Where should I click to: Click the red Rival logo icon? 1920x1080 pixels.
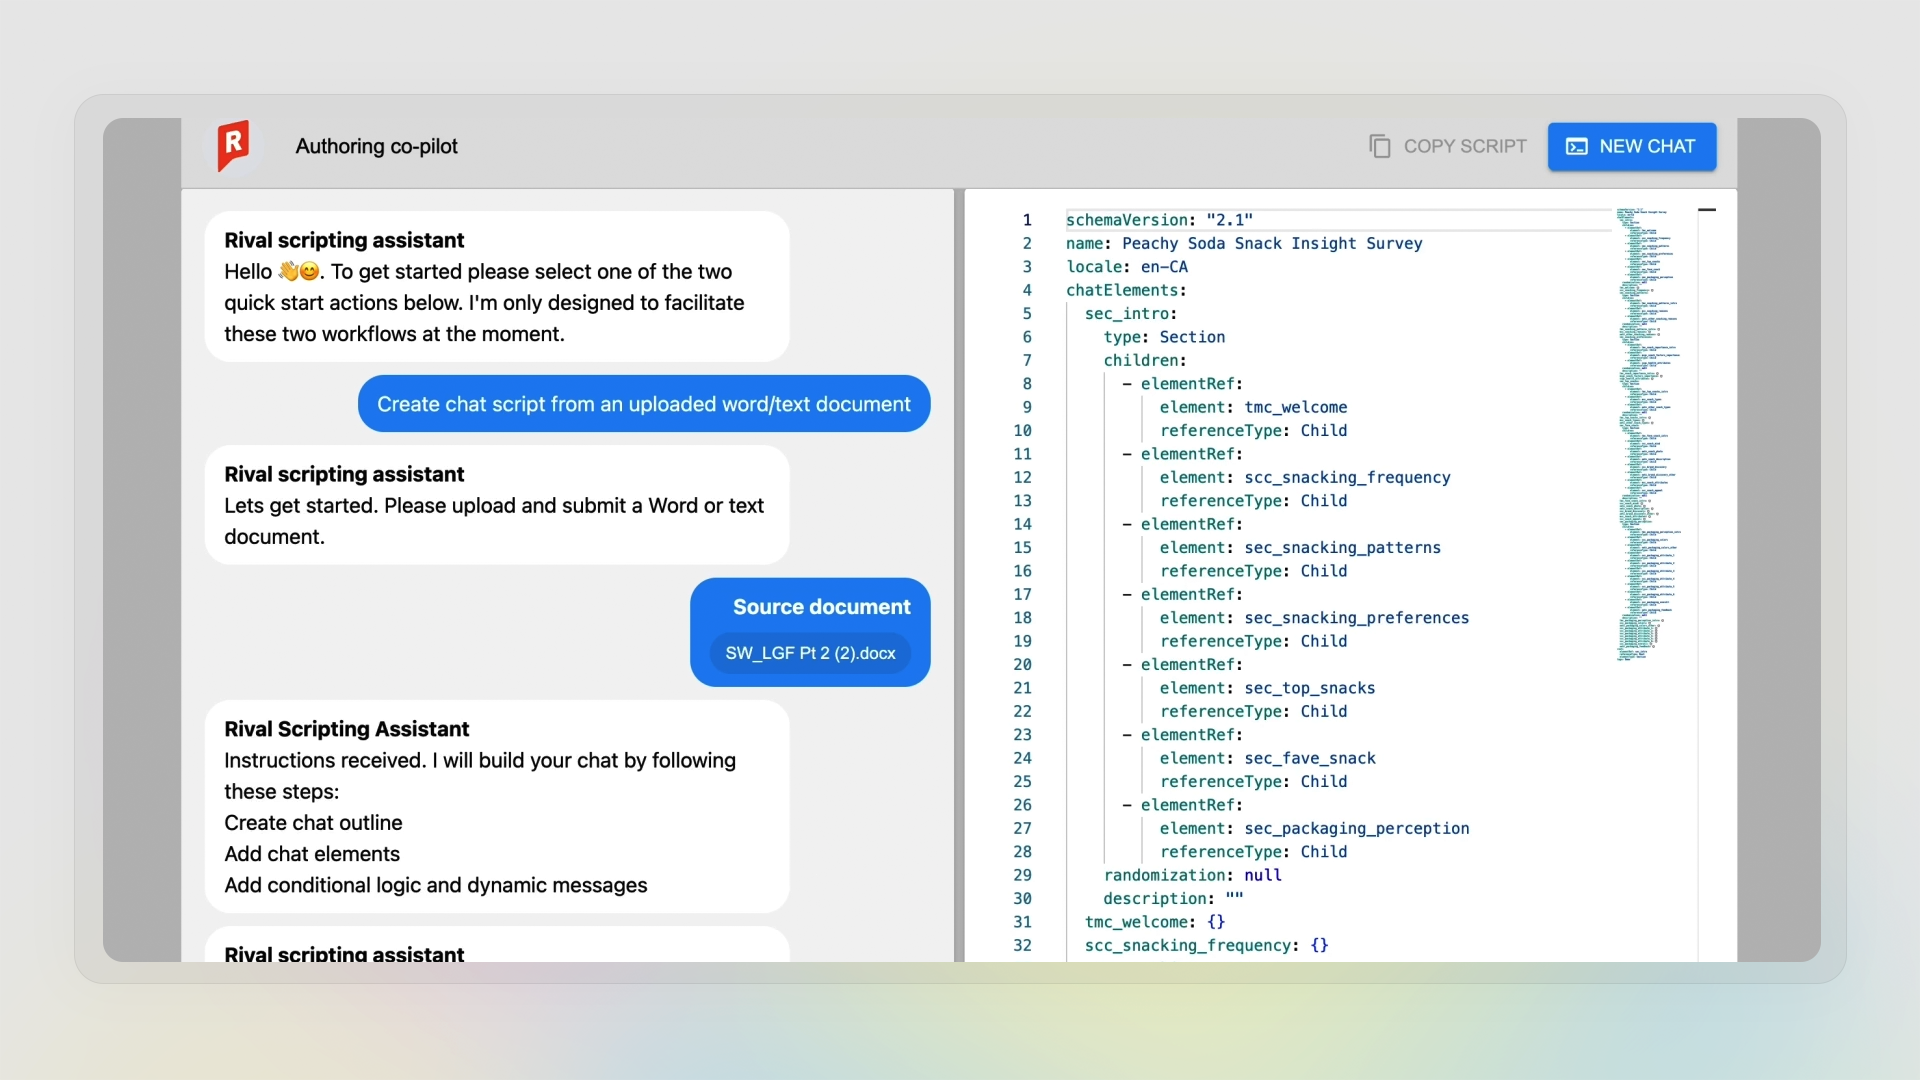[234, 146]
